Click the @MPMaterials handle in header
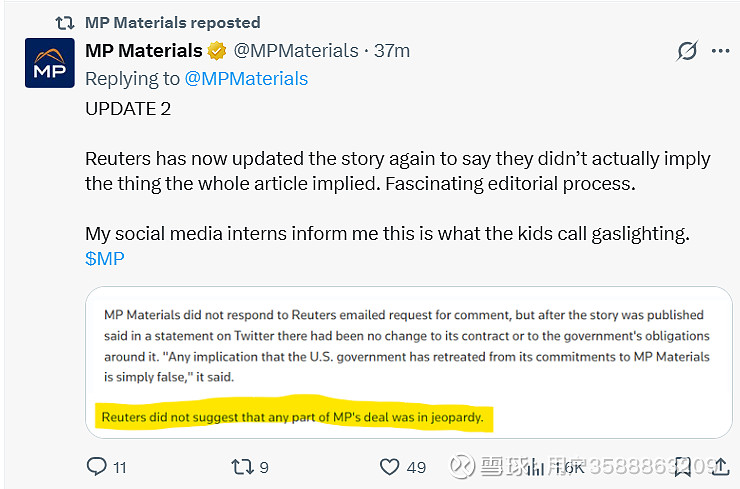 pyautogui.click(x=296, y=51)
